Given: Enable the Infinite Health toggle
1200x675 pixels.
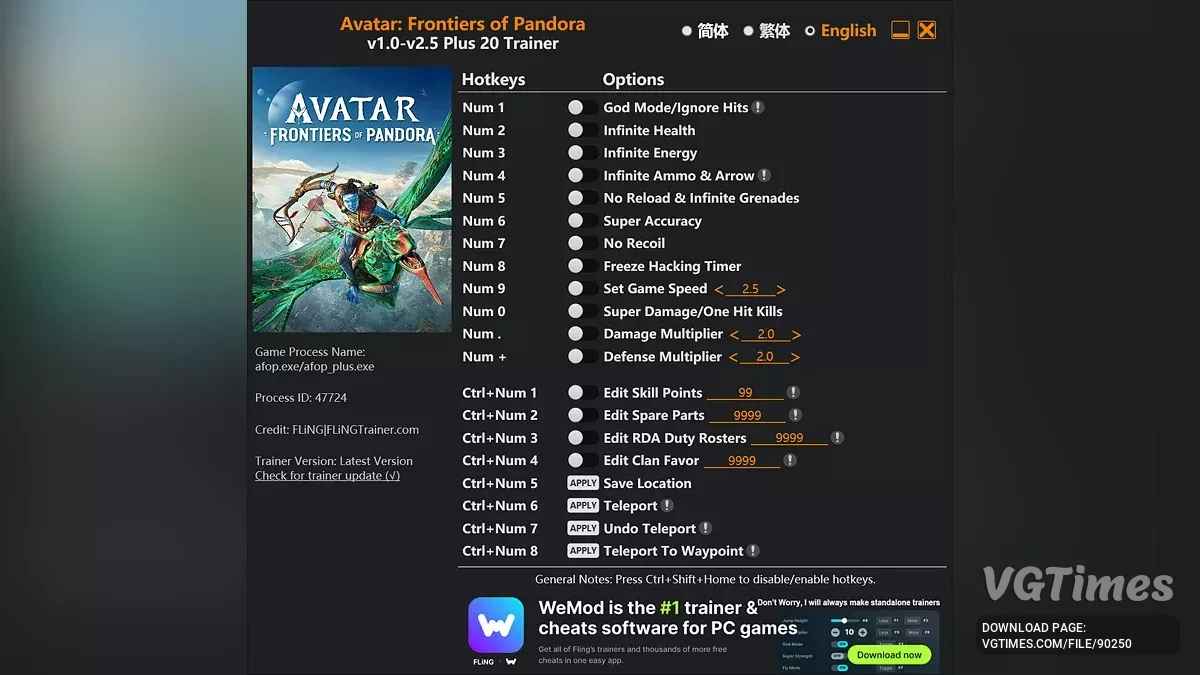Looking at the screenshot, I should coord(582,130).
